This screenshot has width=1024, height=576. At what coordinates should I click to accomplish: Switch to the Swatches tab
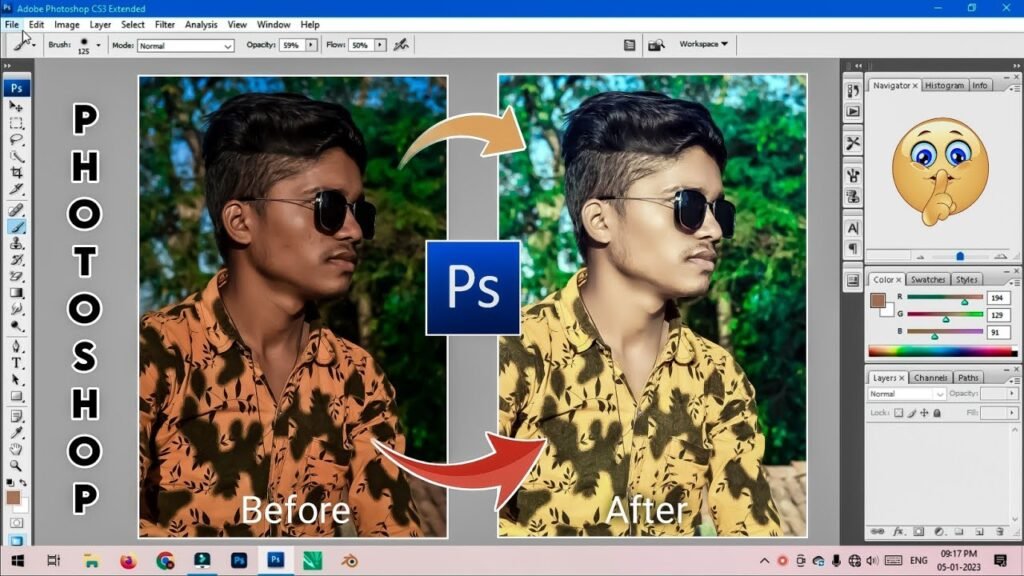coord(928,280)
